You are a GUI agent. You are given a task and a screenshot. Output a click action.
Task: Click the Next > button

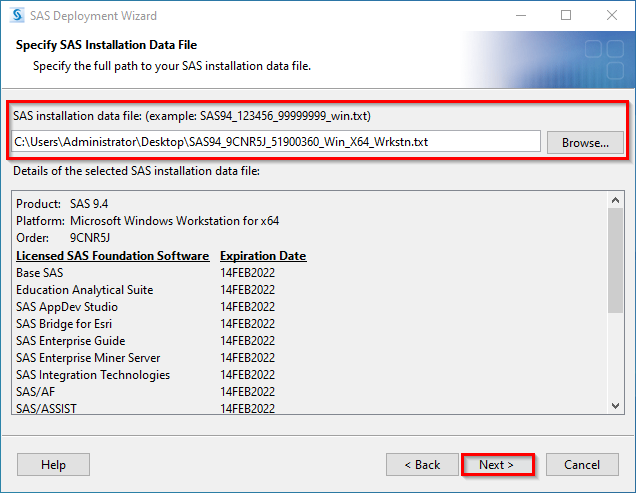click(x=498, y=465)
